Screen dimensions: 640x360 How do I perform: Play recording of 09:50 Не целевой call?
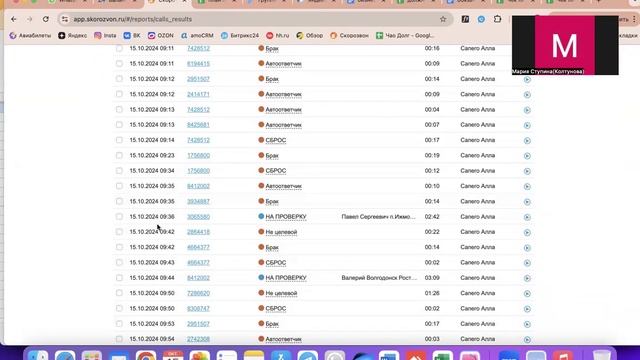(x=527, y=294)
